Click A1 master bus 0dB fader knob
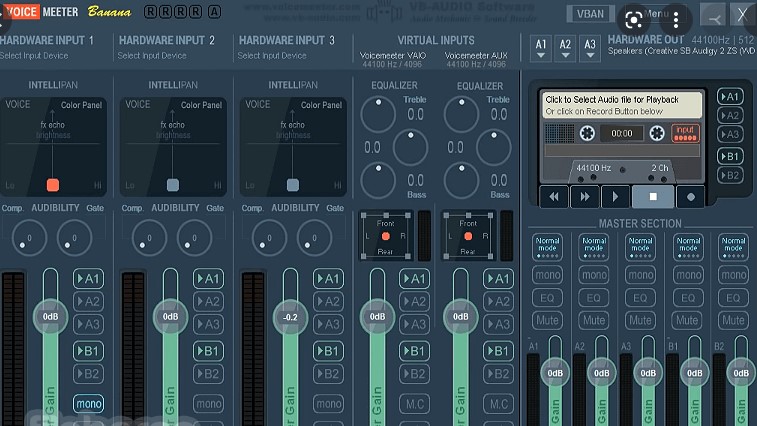Screen dimensions: 757x426 tap(555, 373)
